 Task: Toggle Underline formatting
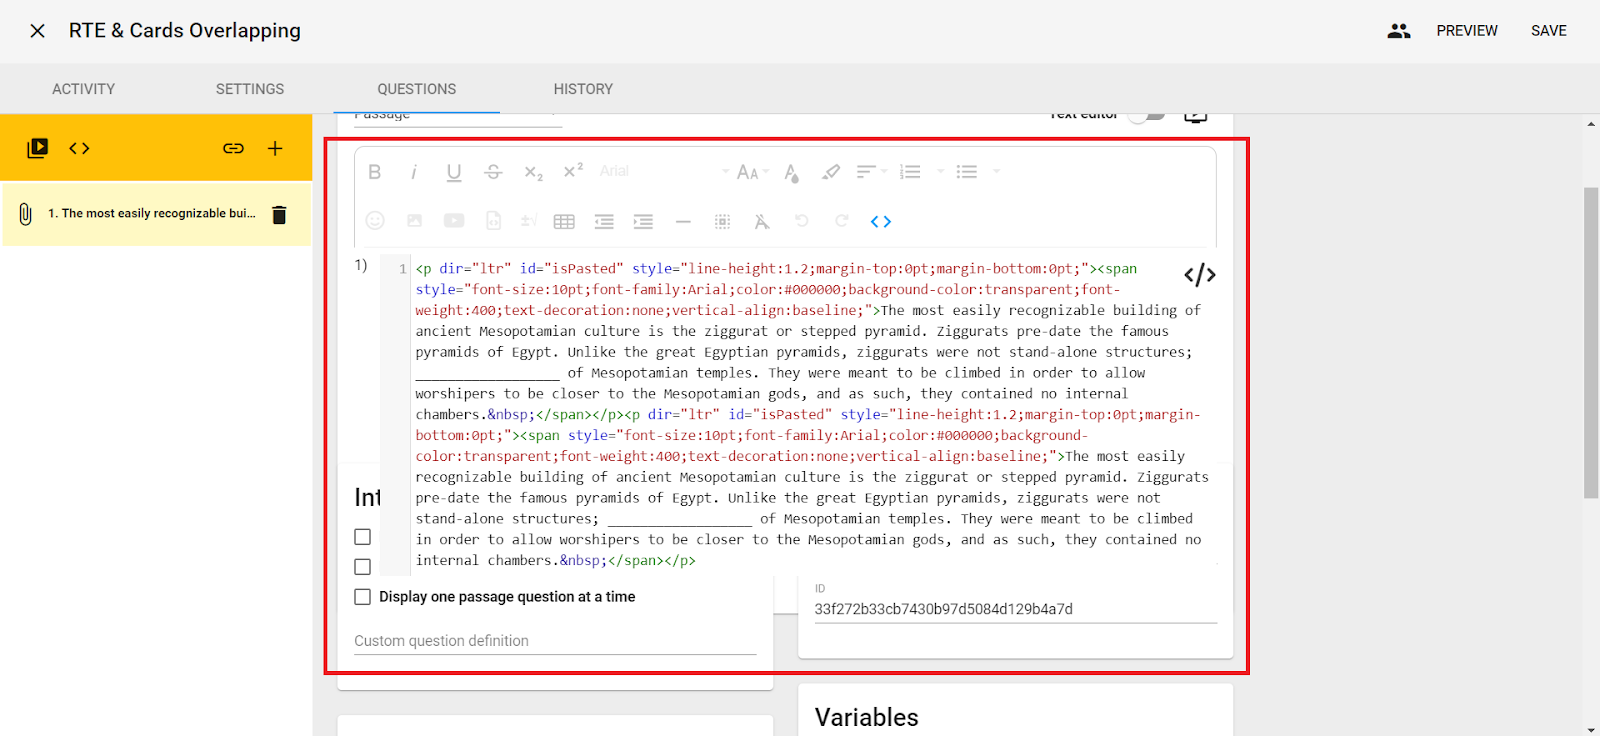coord(454,172)
